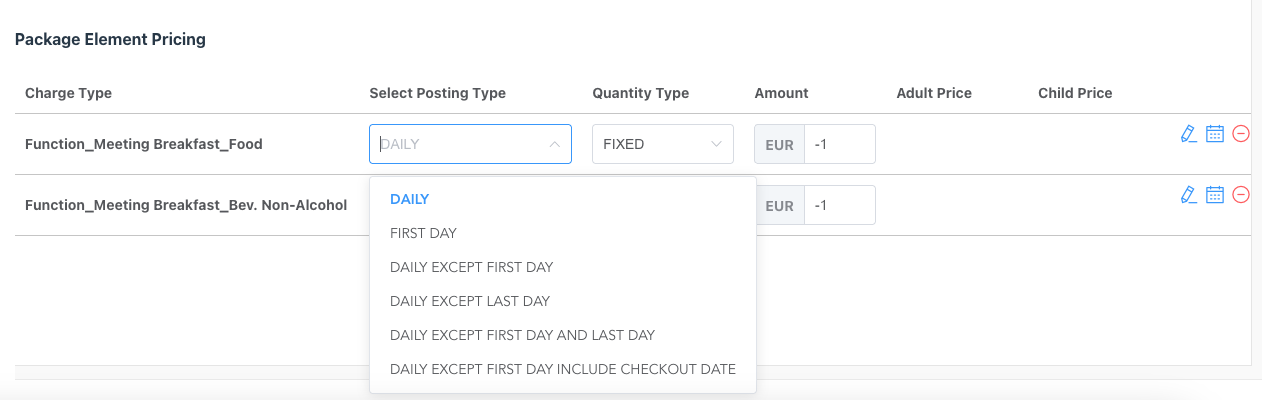Collapse the Select Posting Type dropdown
Image resolution: width=1262 pixels, height=400 pixels.
554,144
